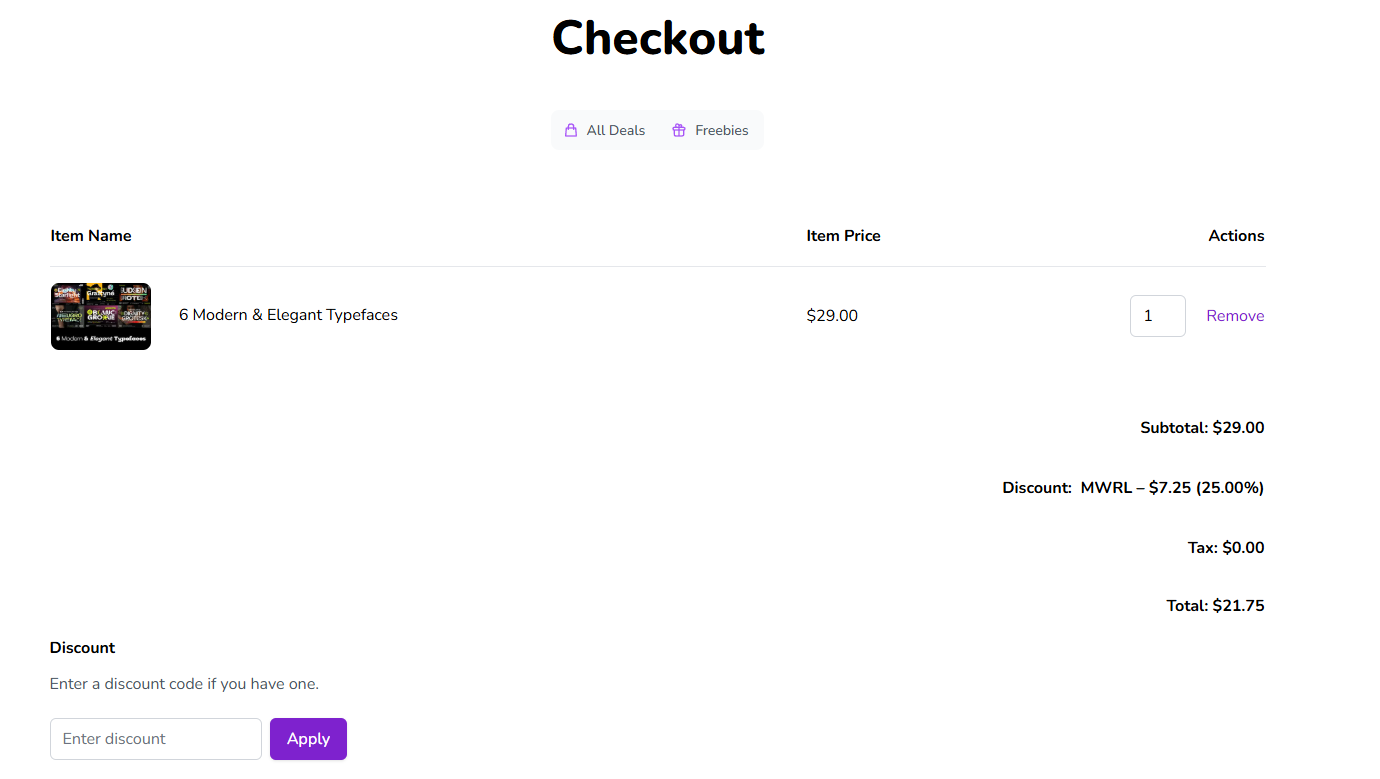Image resolution: width=1380 pixels, height=779 pixels.
Task: Click the quantity field showing 1
Action: (x=1158, y=316)
